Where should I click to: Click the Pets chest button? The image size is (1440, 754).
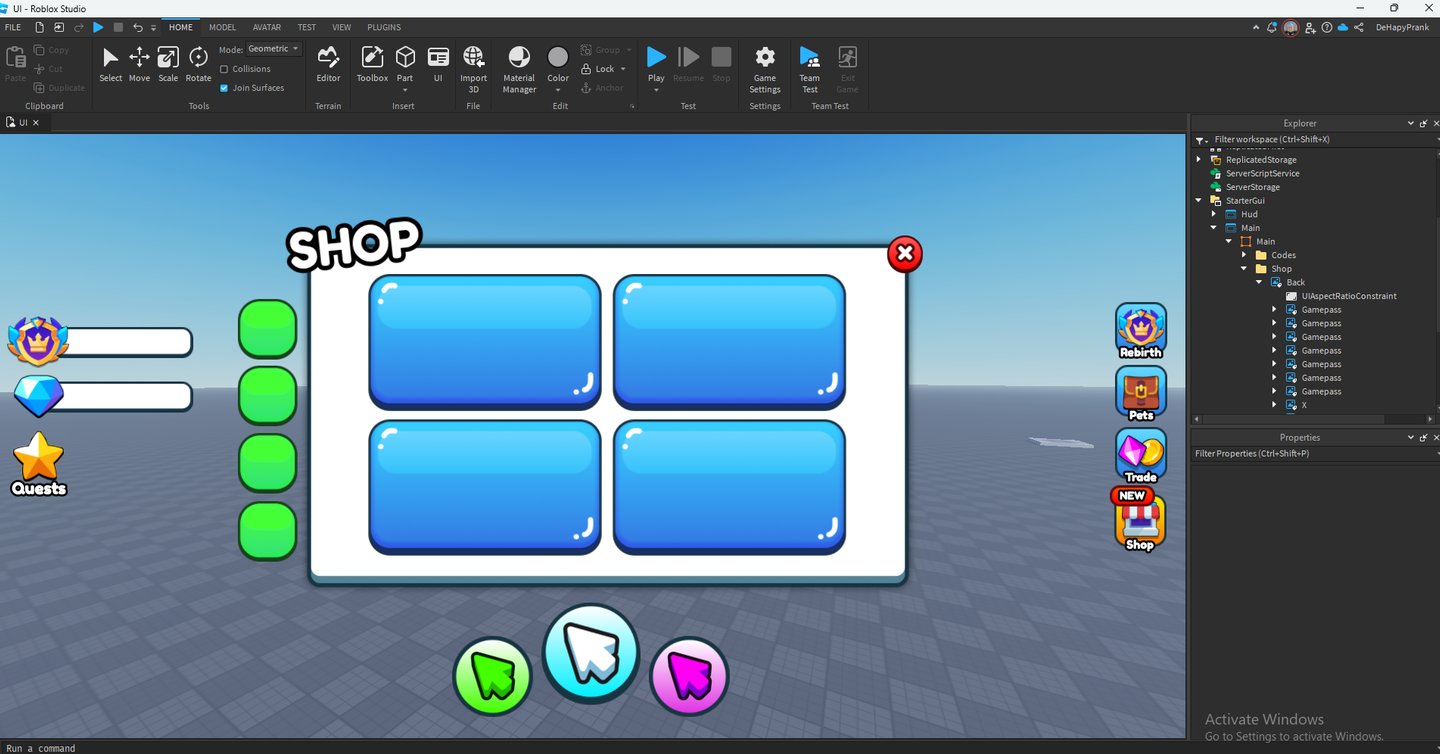tap(1141, 393)
